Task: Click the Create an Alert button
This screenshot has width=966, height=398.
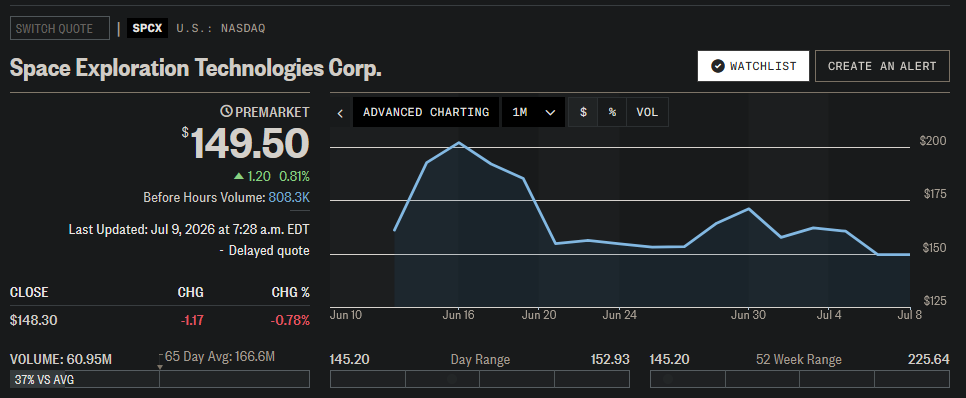Action: coord(882,66)
